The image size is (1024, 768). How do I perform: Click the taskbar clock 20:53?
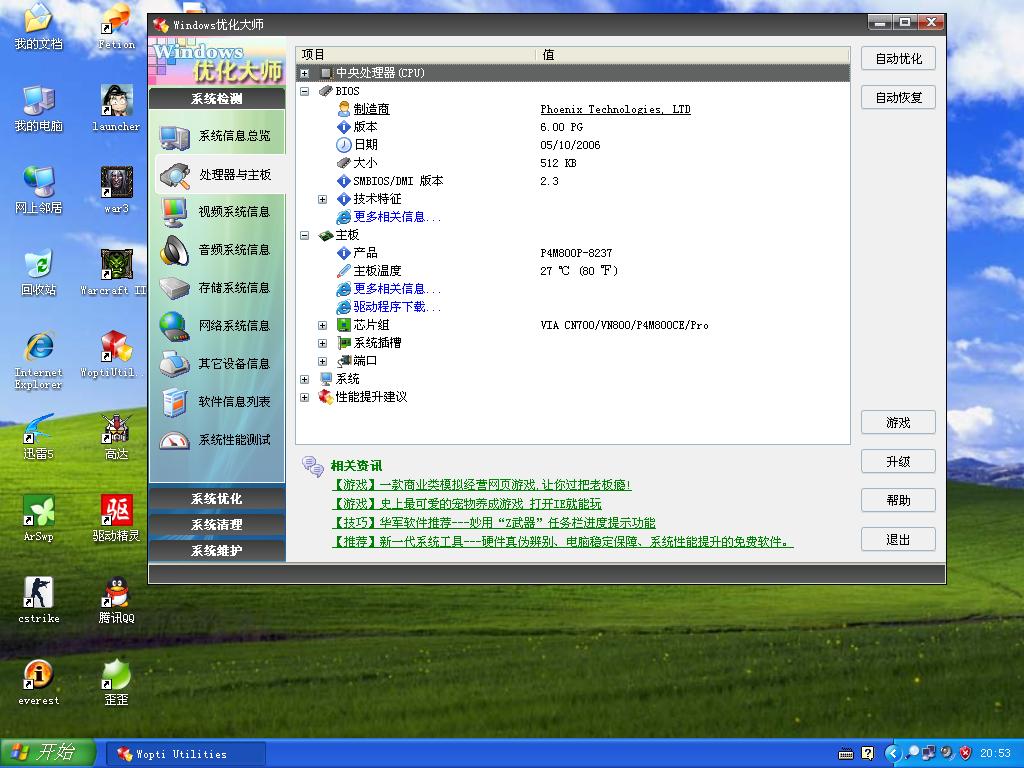pos(995,754)
